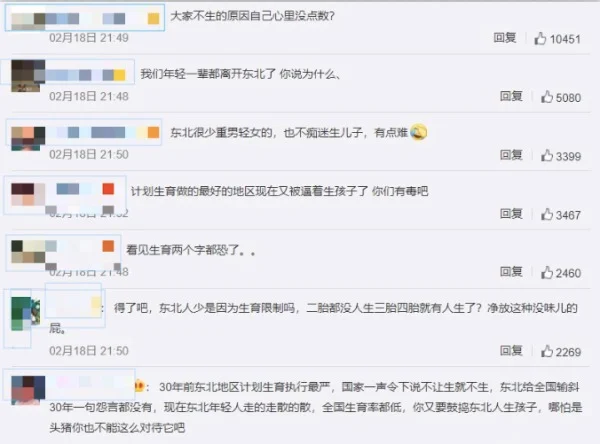600x444 pixels.
Task: Click emoji badge before the last comment
Action: tap(139, 387)
